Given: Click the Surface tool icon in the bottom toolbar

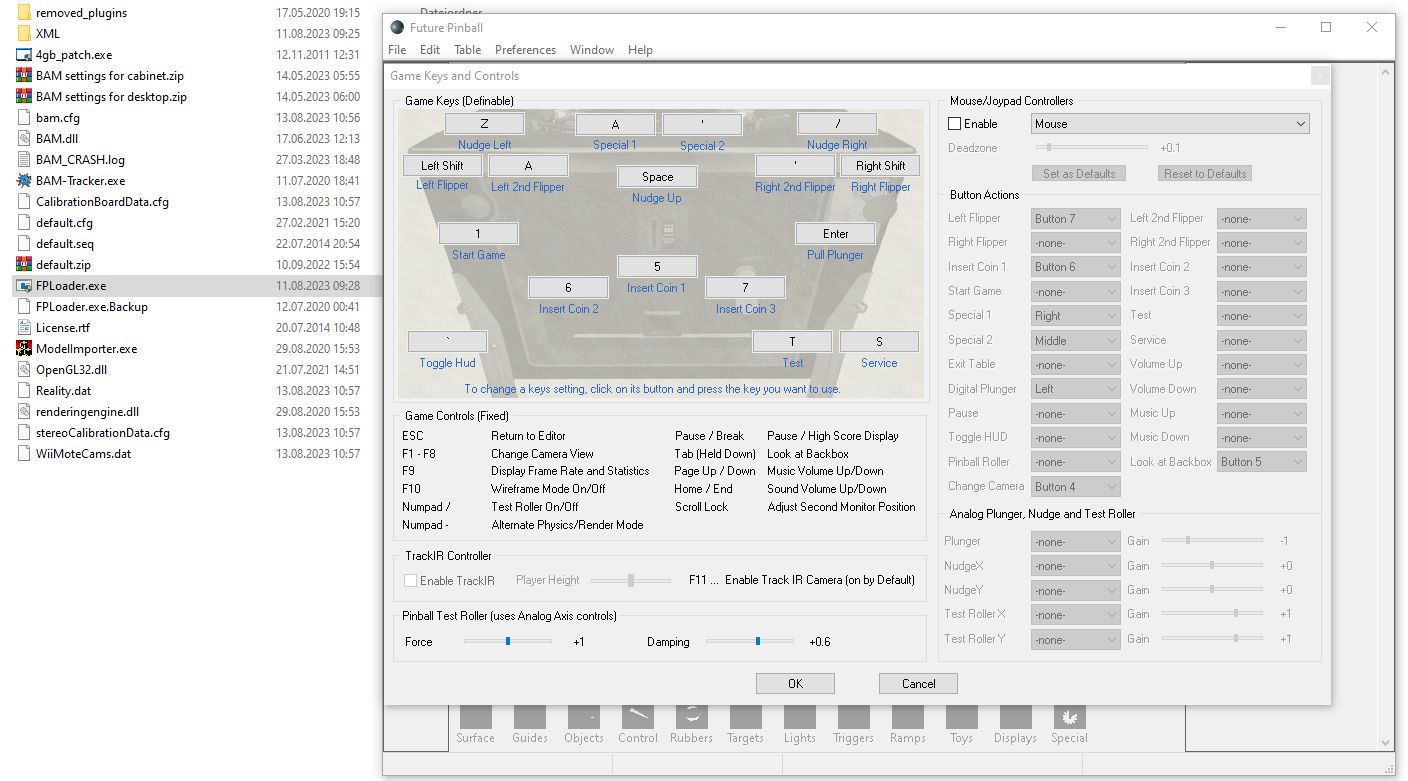Looking at the screenshot, I should 476,716.
